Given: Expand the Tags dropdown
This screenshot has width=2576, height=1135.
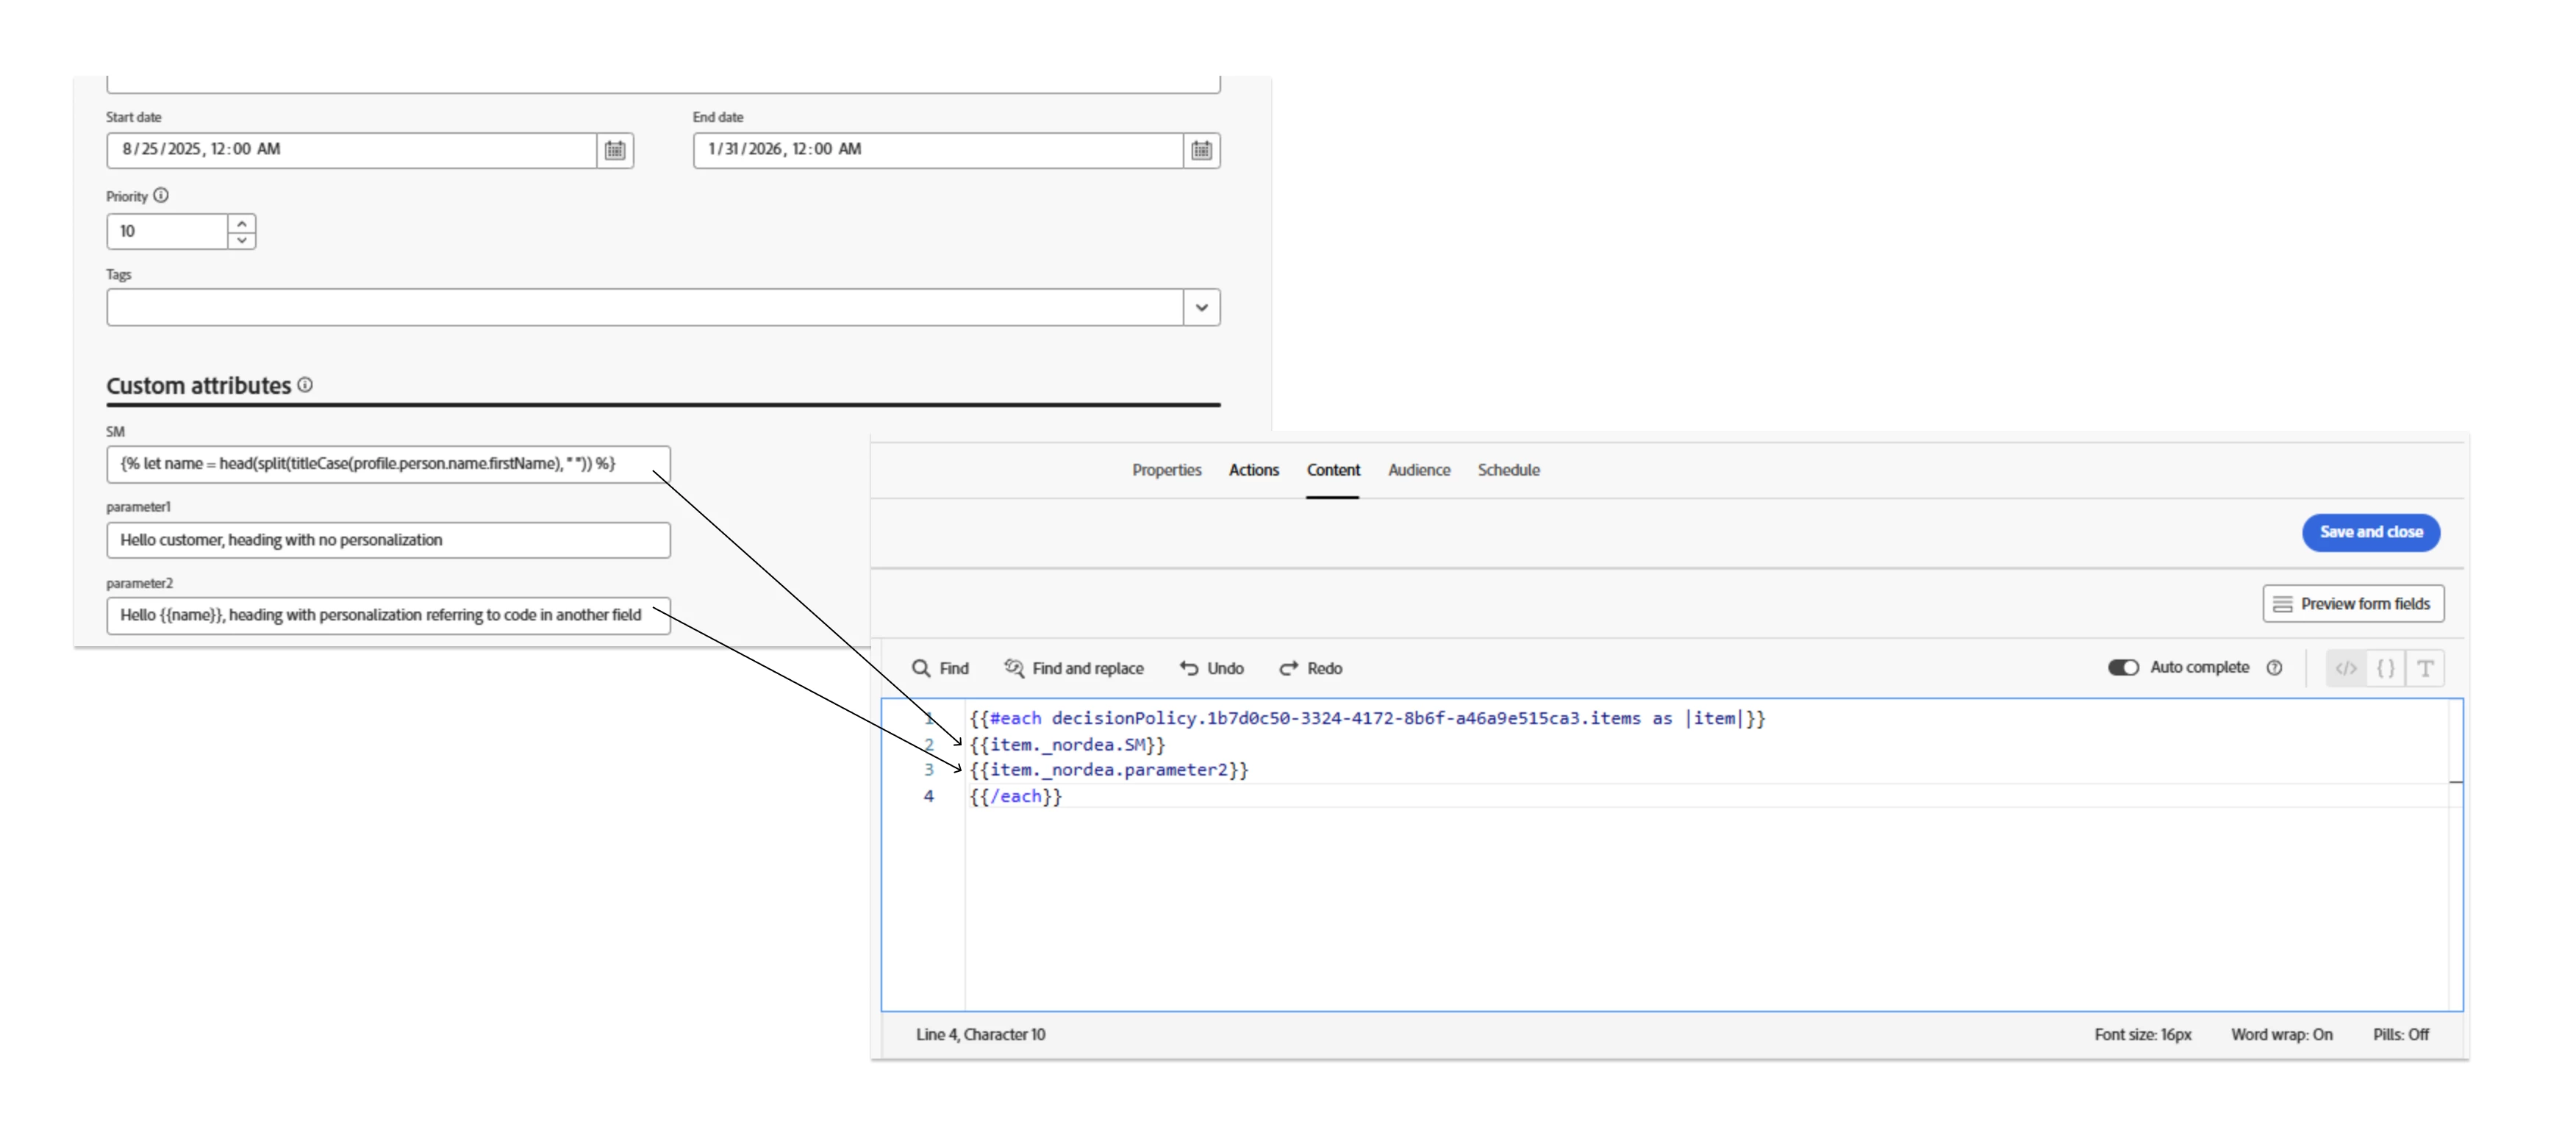Looking at the screenshot, I should point(1201,308).
